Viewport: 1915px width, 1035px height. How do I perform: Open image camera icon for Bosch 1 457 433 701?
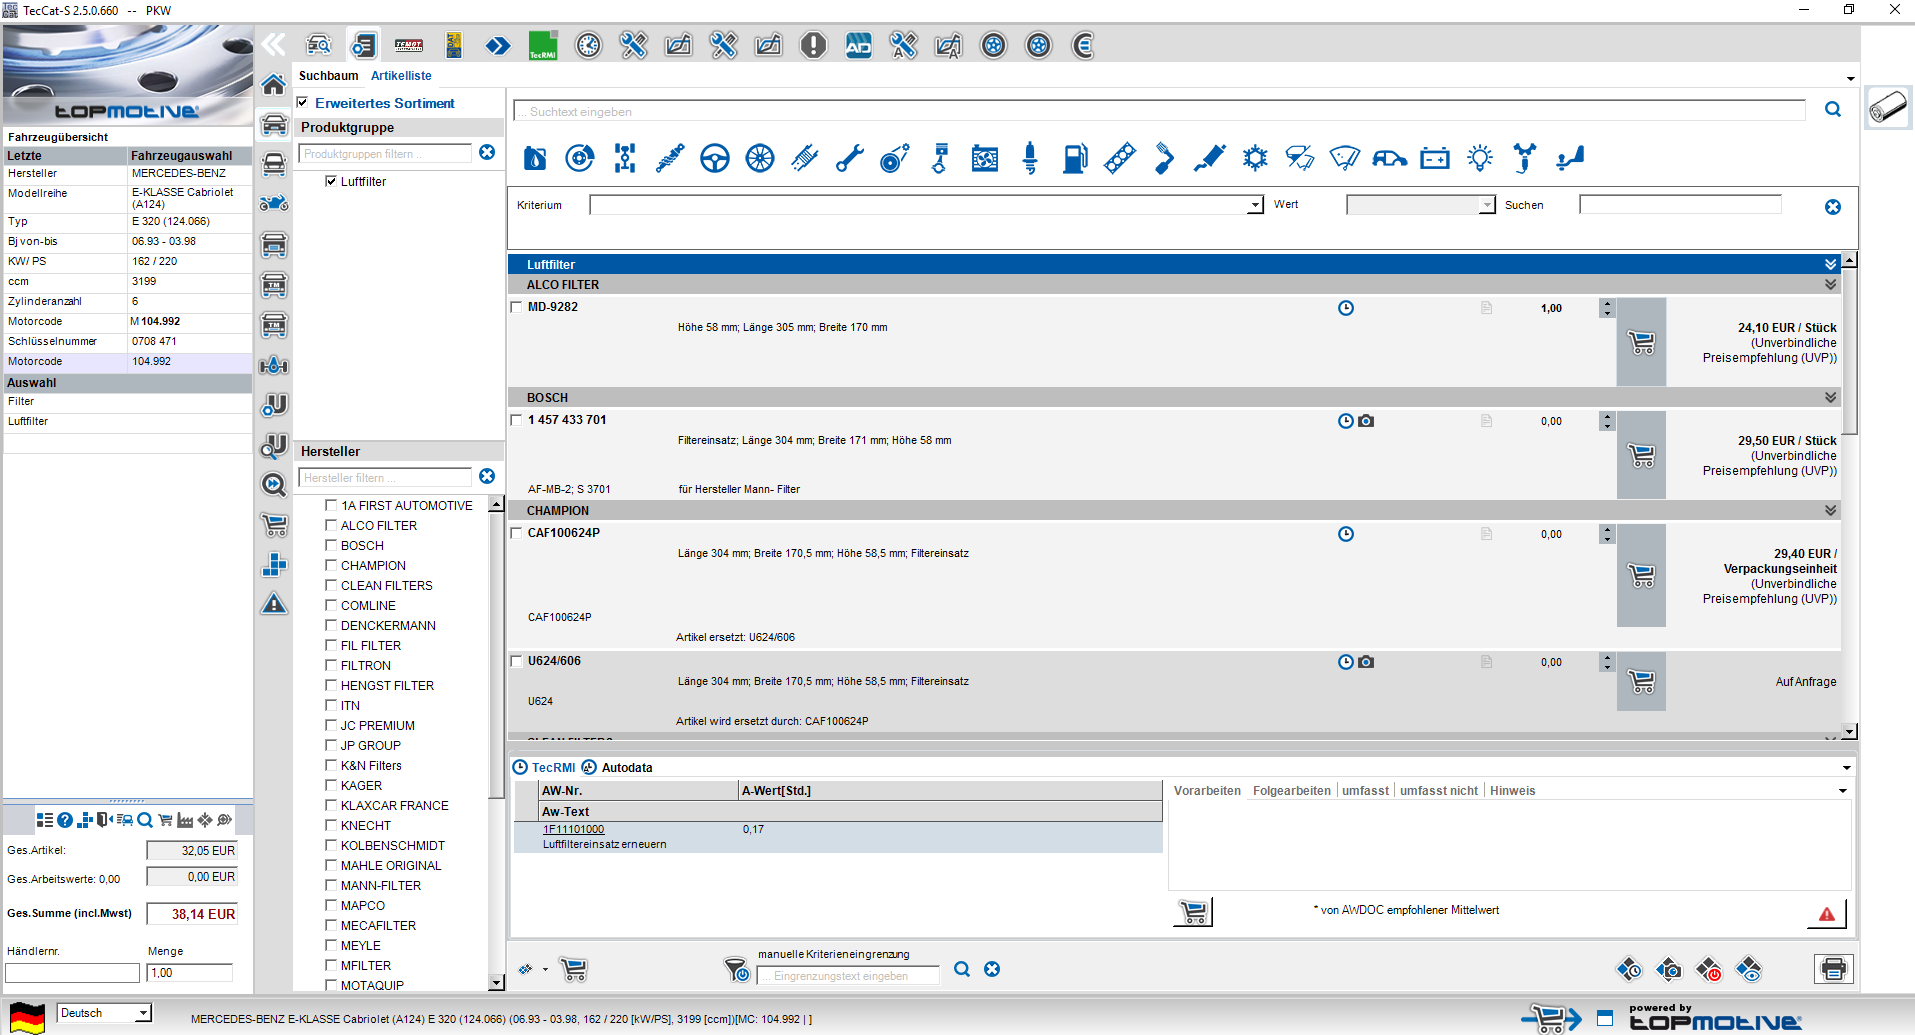[1366, 421]
